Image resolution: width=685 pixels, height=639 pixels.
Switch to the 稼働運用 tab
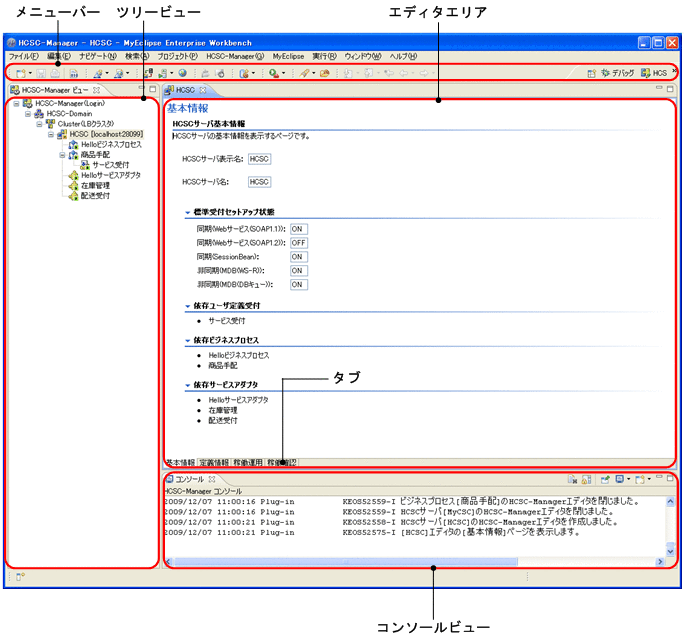pyautogui.click(x=247, y=463)
